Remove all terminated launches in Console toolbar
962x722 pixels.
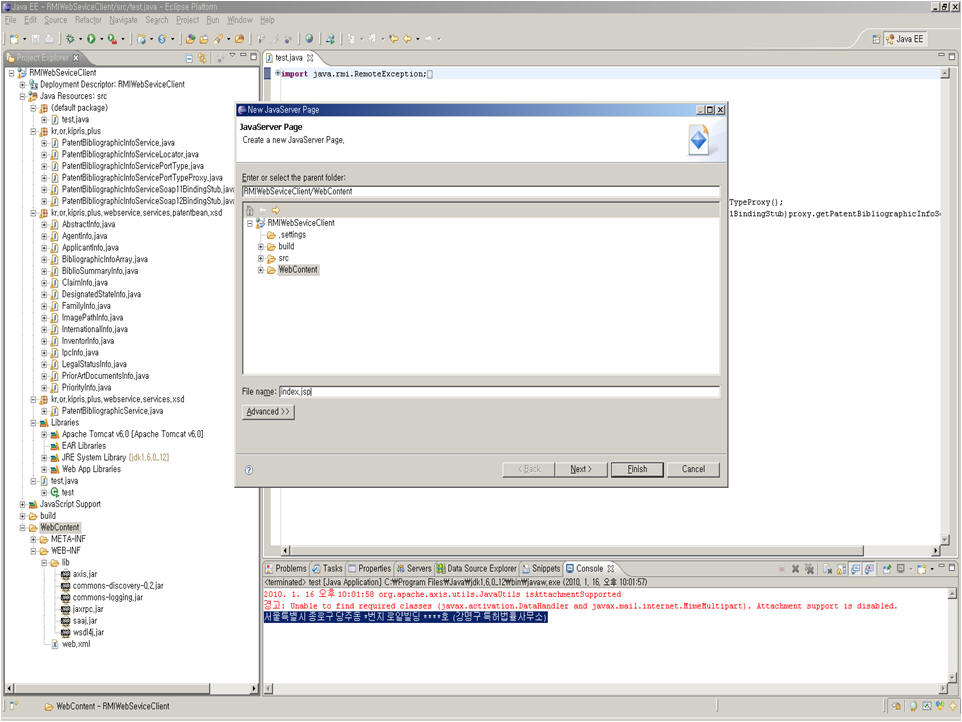809,568
